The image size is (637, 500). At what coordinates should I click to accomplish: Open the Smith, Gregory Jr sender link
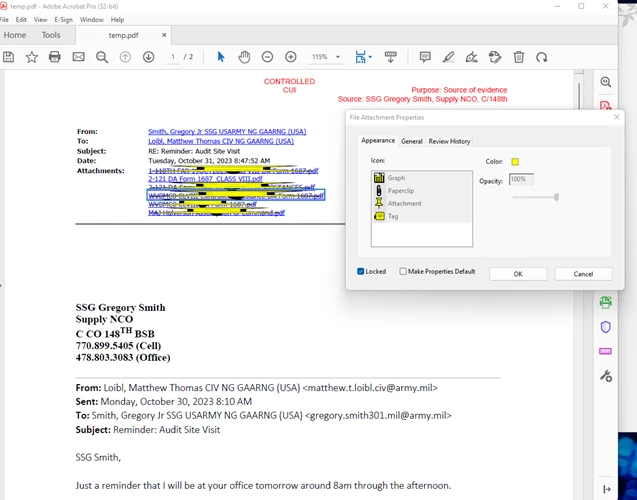point(227,132)
